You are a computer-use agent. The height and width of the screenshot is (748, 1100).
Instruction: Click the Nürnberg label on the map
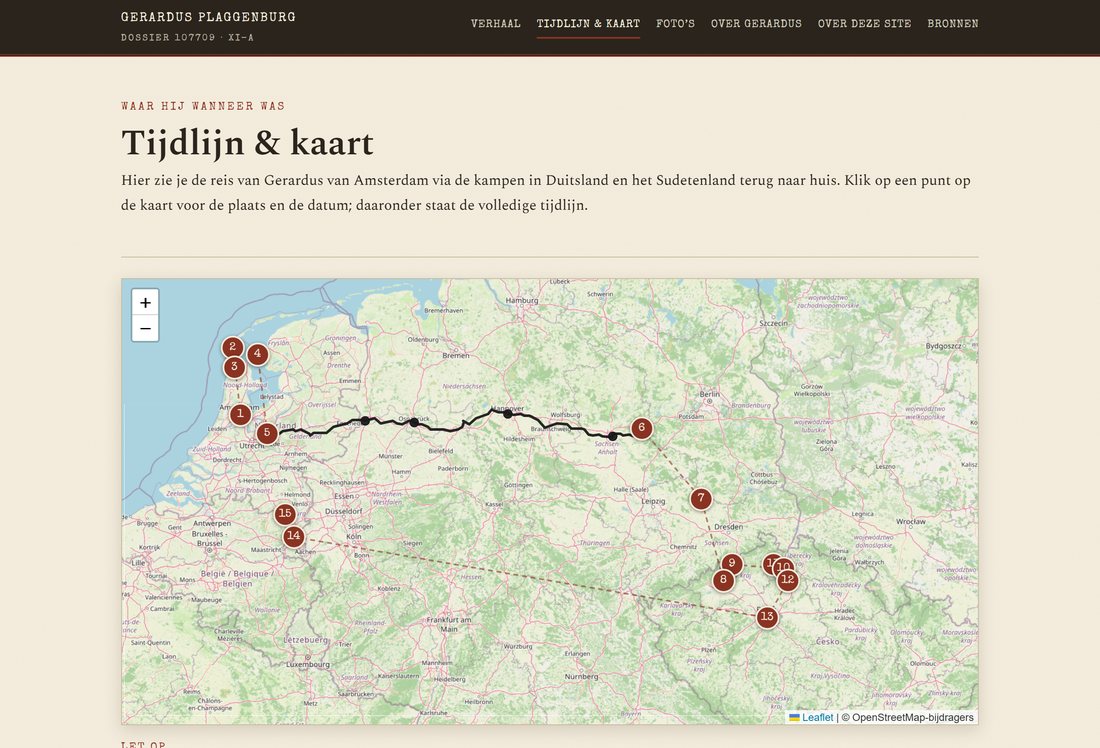(x=582, y=676)
